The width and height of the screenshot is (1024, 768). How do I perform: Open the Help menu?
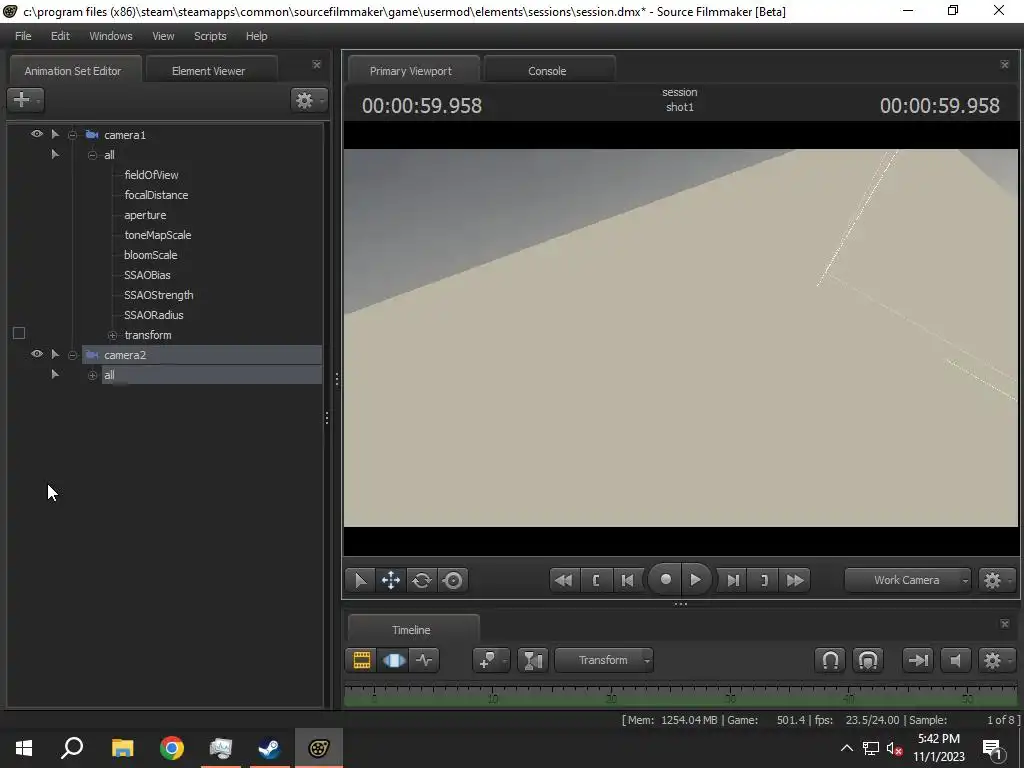click(257, 36)
